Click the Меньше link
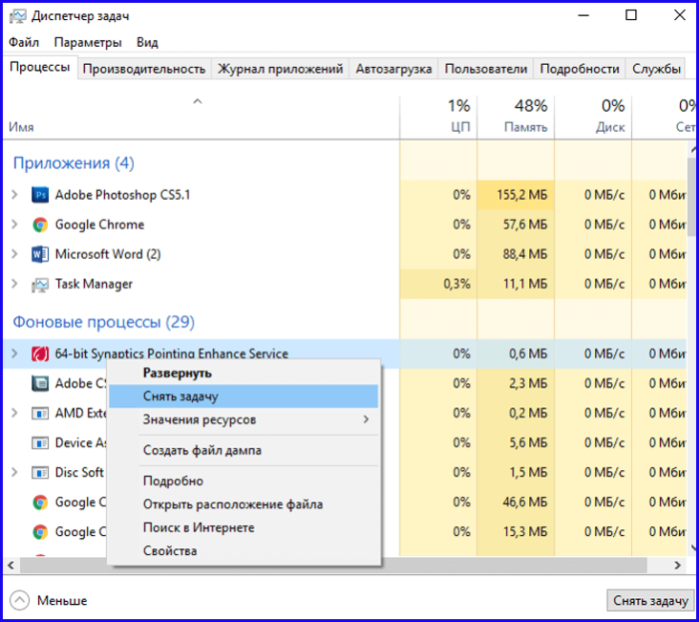Image resolution: width=699 pixels, height=622 pixels. click(x=62, y=601)
